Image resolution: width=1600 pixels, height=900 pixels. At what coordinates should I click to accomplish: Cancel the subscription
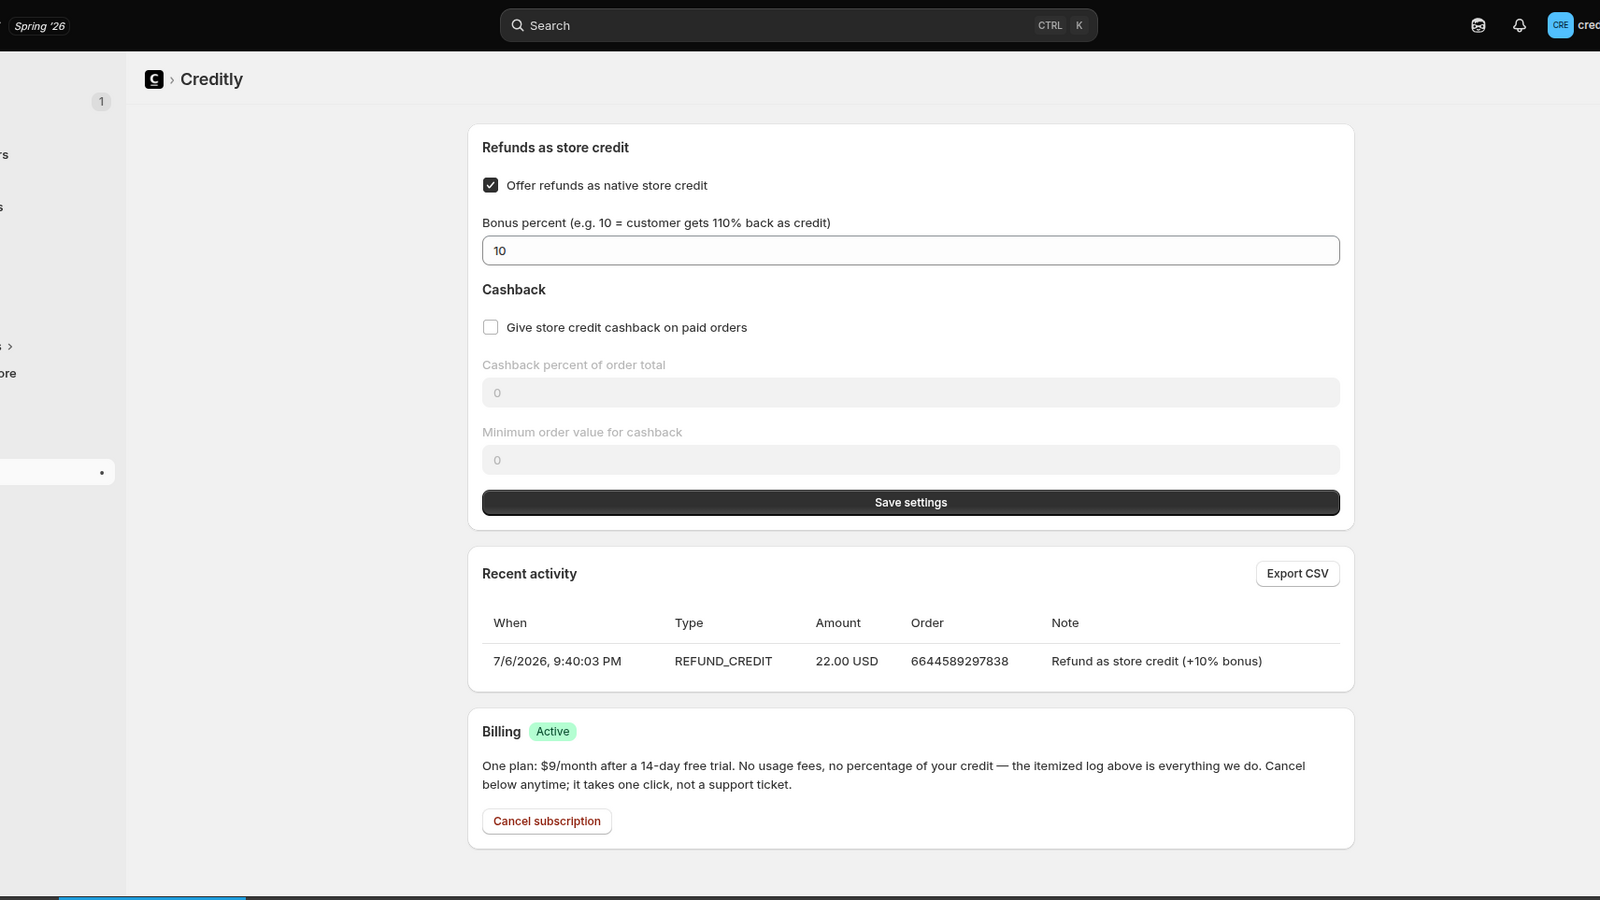point(547,821)
